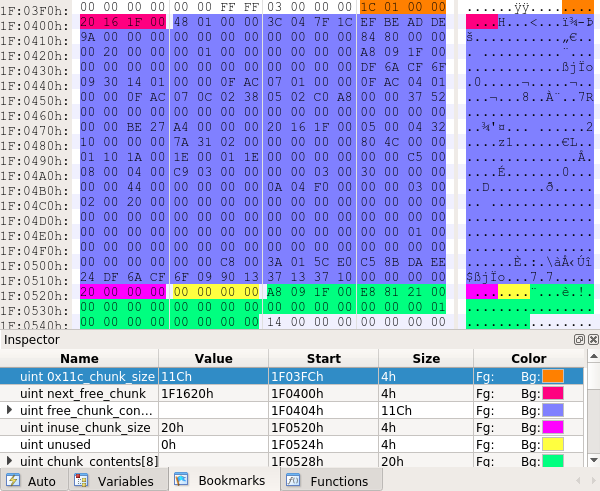The height and width of the screenshot is (491, 600).
Task: Open yellow background swatch for unused
Action: click(553, 444)
